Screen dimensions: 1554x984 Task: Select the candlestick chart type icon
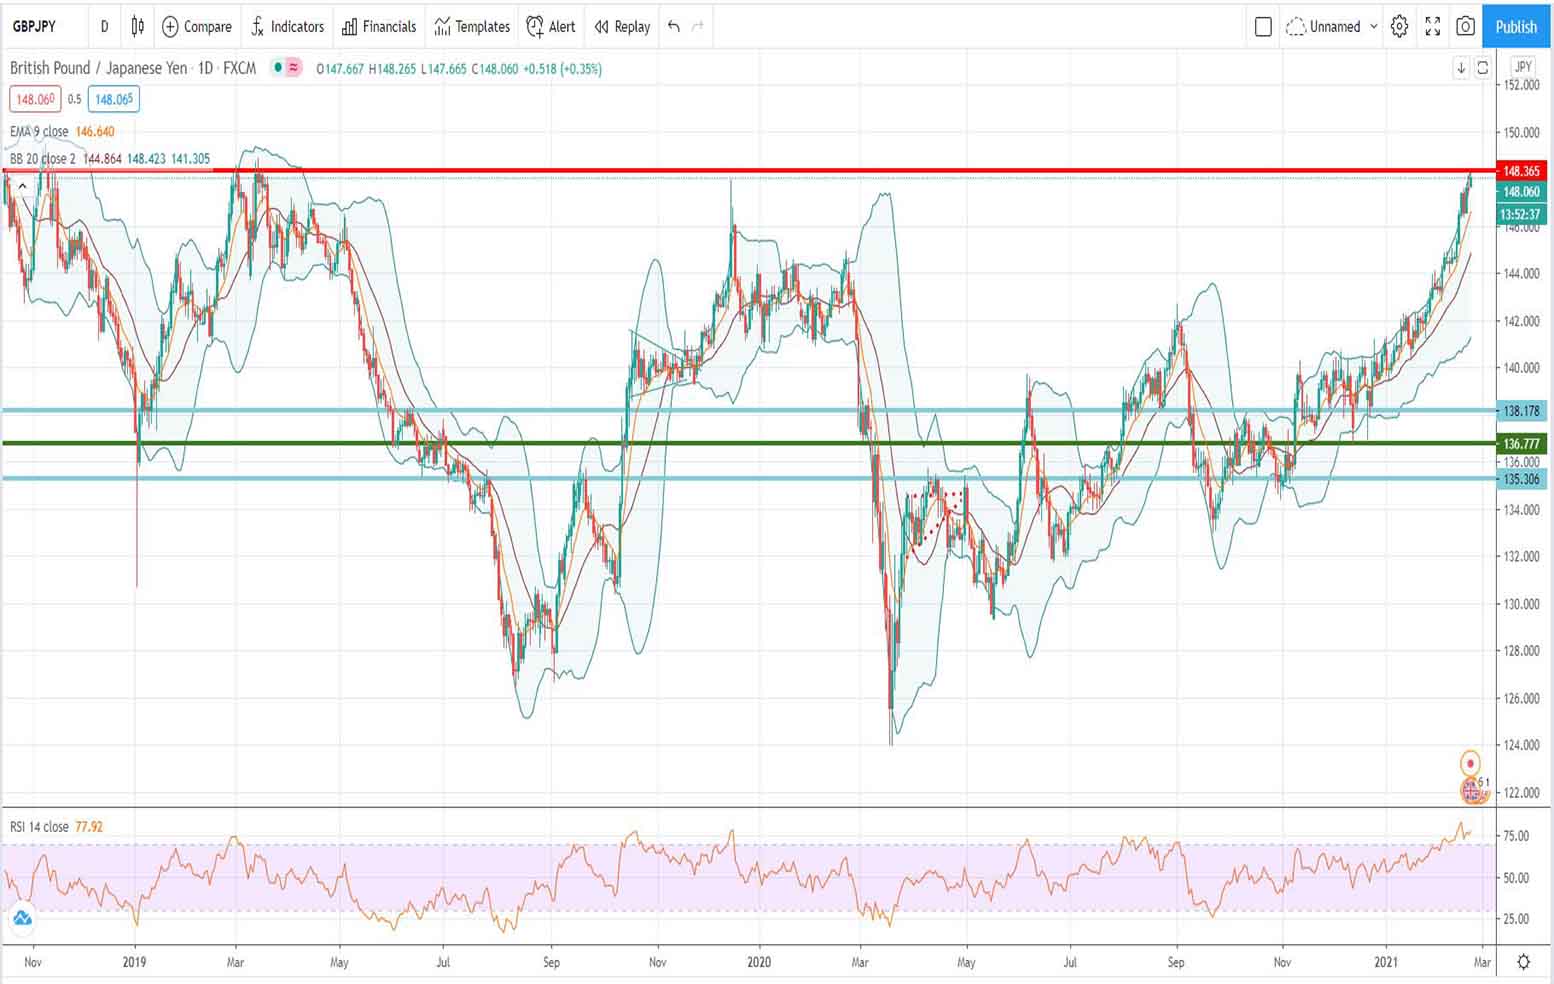pos(137,27)
